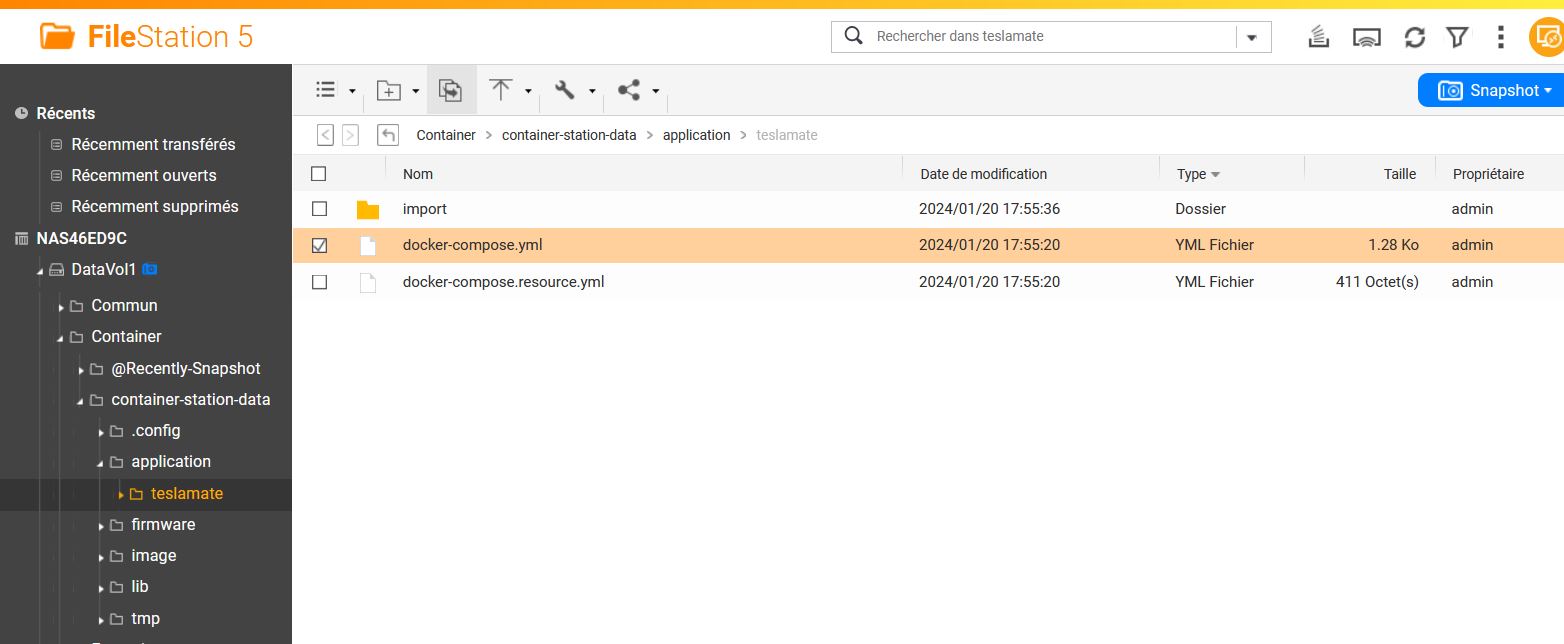Screen dimensions: 1564x644
Task: Click the network media player cast icon
Action: click(x=1366, y=38)
